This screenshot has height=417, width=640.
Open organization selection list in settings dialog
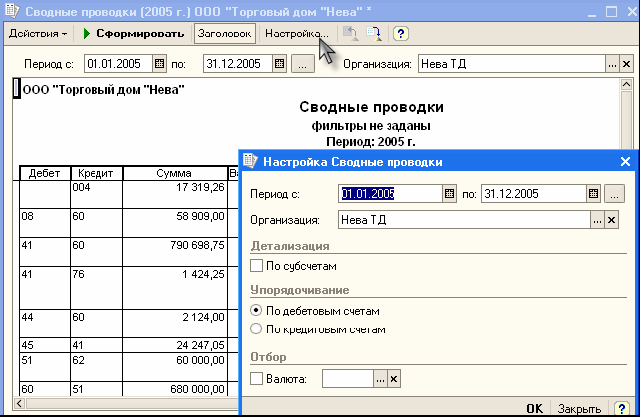pyautogui.click(x=597, y=220)
